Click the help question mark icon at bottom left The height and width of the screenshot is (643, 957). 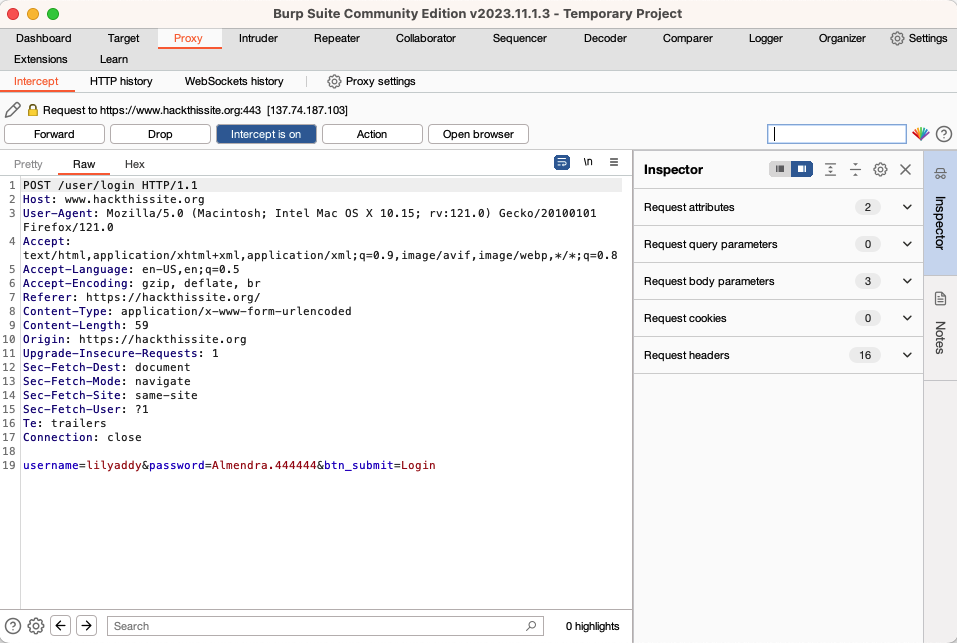click(x=11, y=625)
